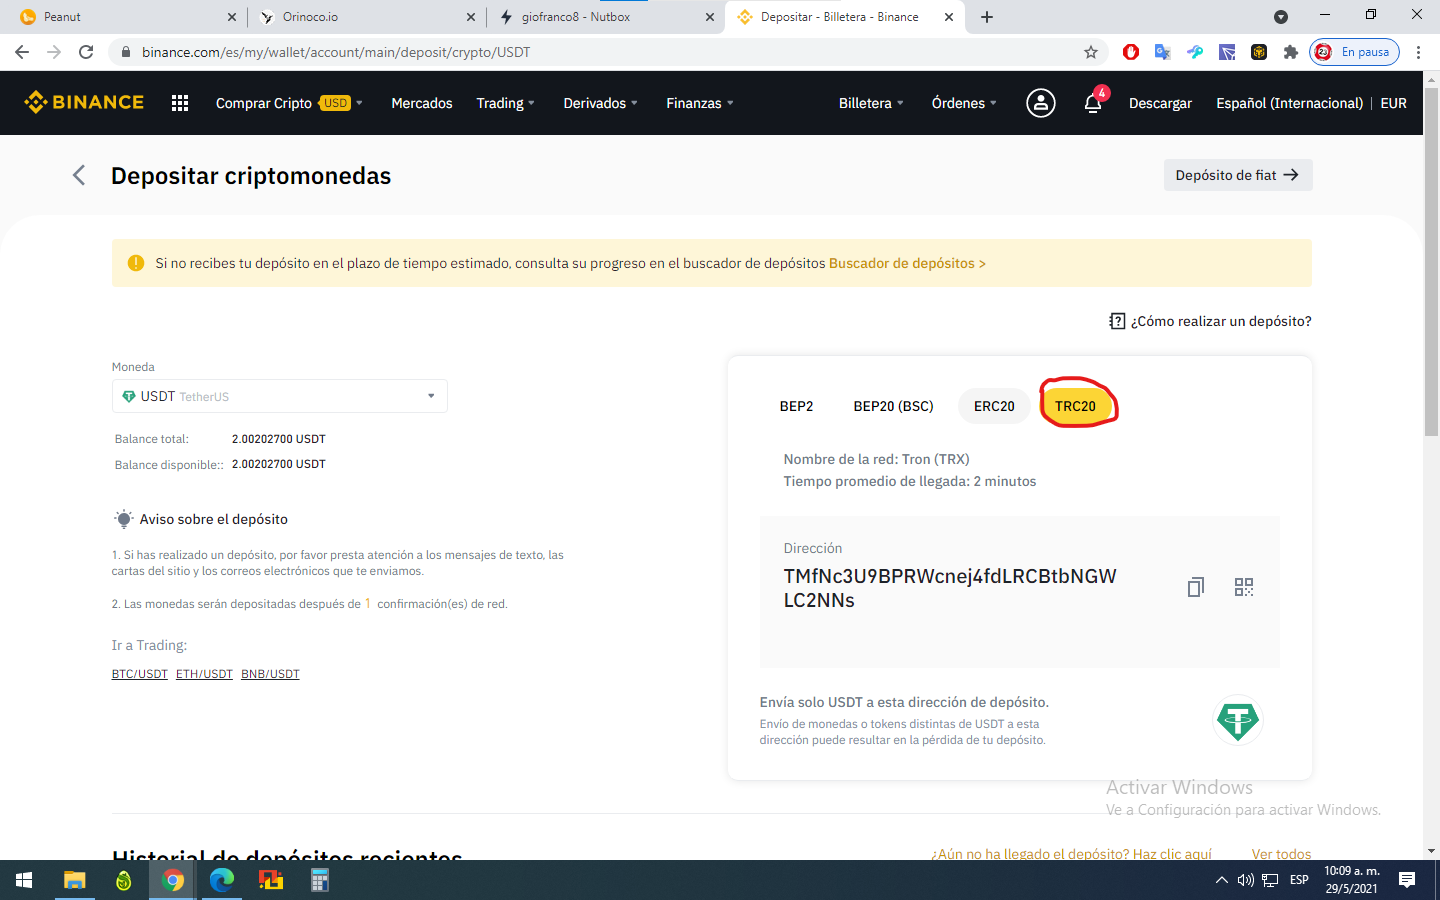Open the Chrome three-dot menu
Viewport: 1440px width, 900px height.
1418,52
